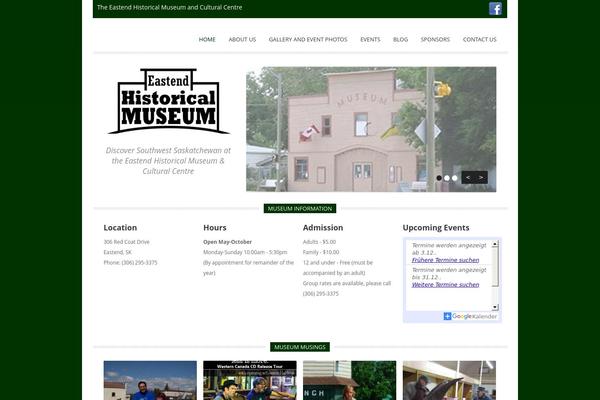The width and height of the screenshot is (600, 400).
Task: Click the calendar scrollbar thumb
Action: point(495,267)
